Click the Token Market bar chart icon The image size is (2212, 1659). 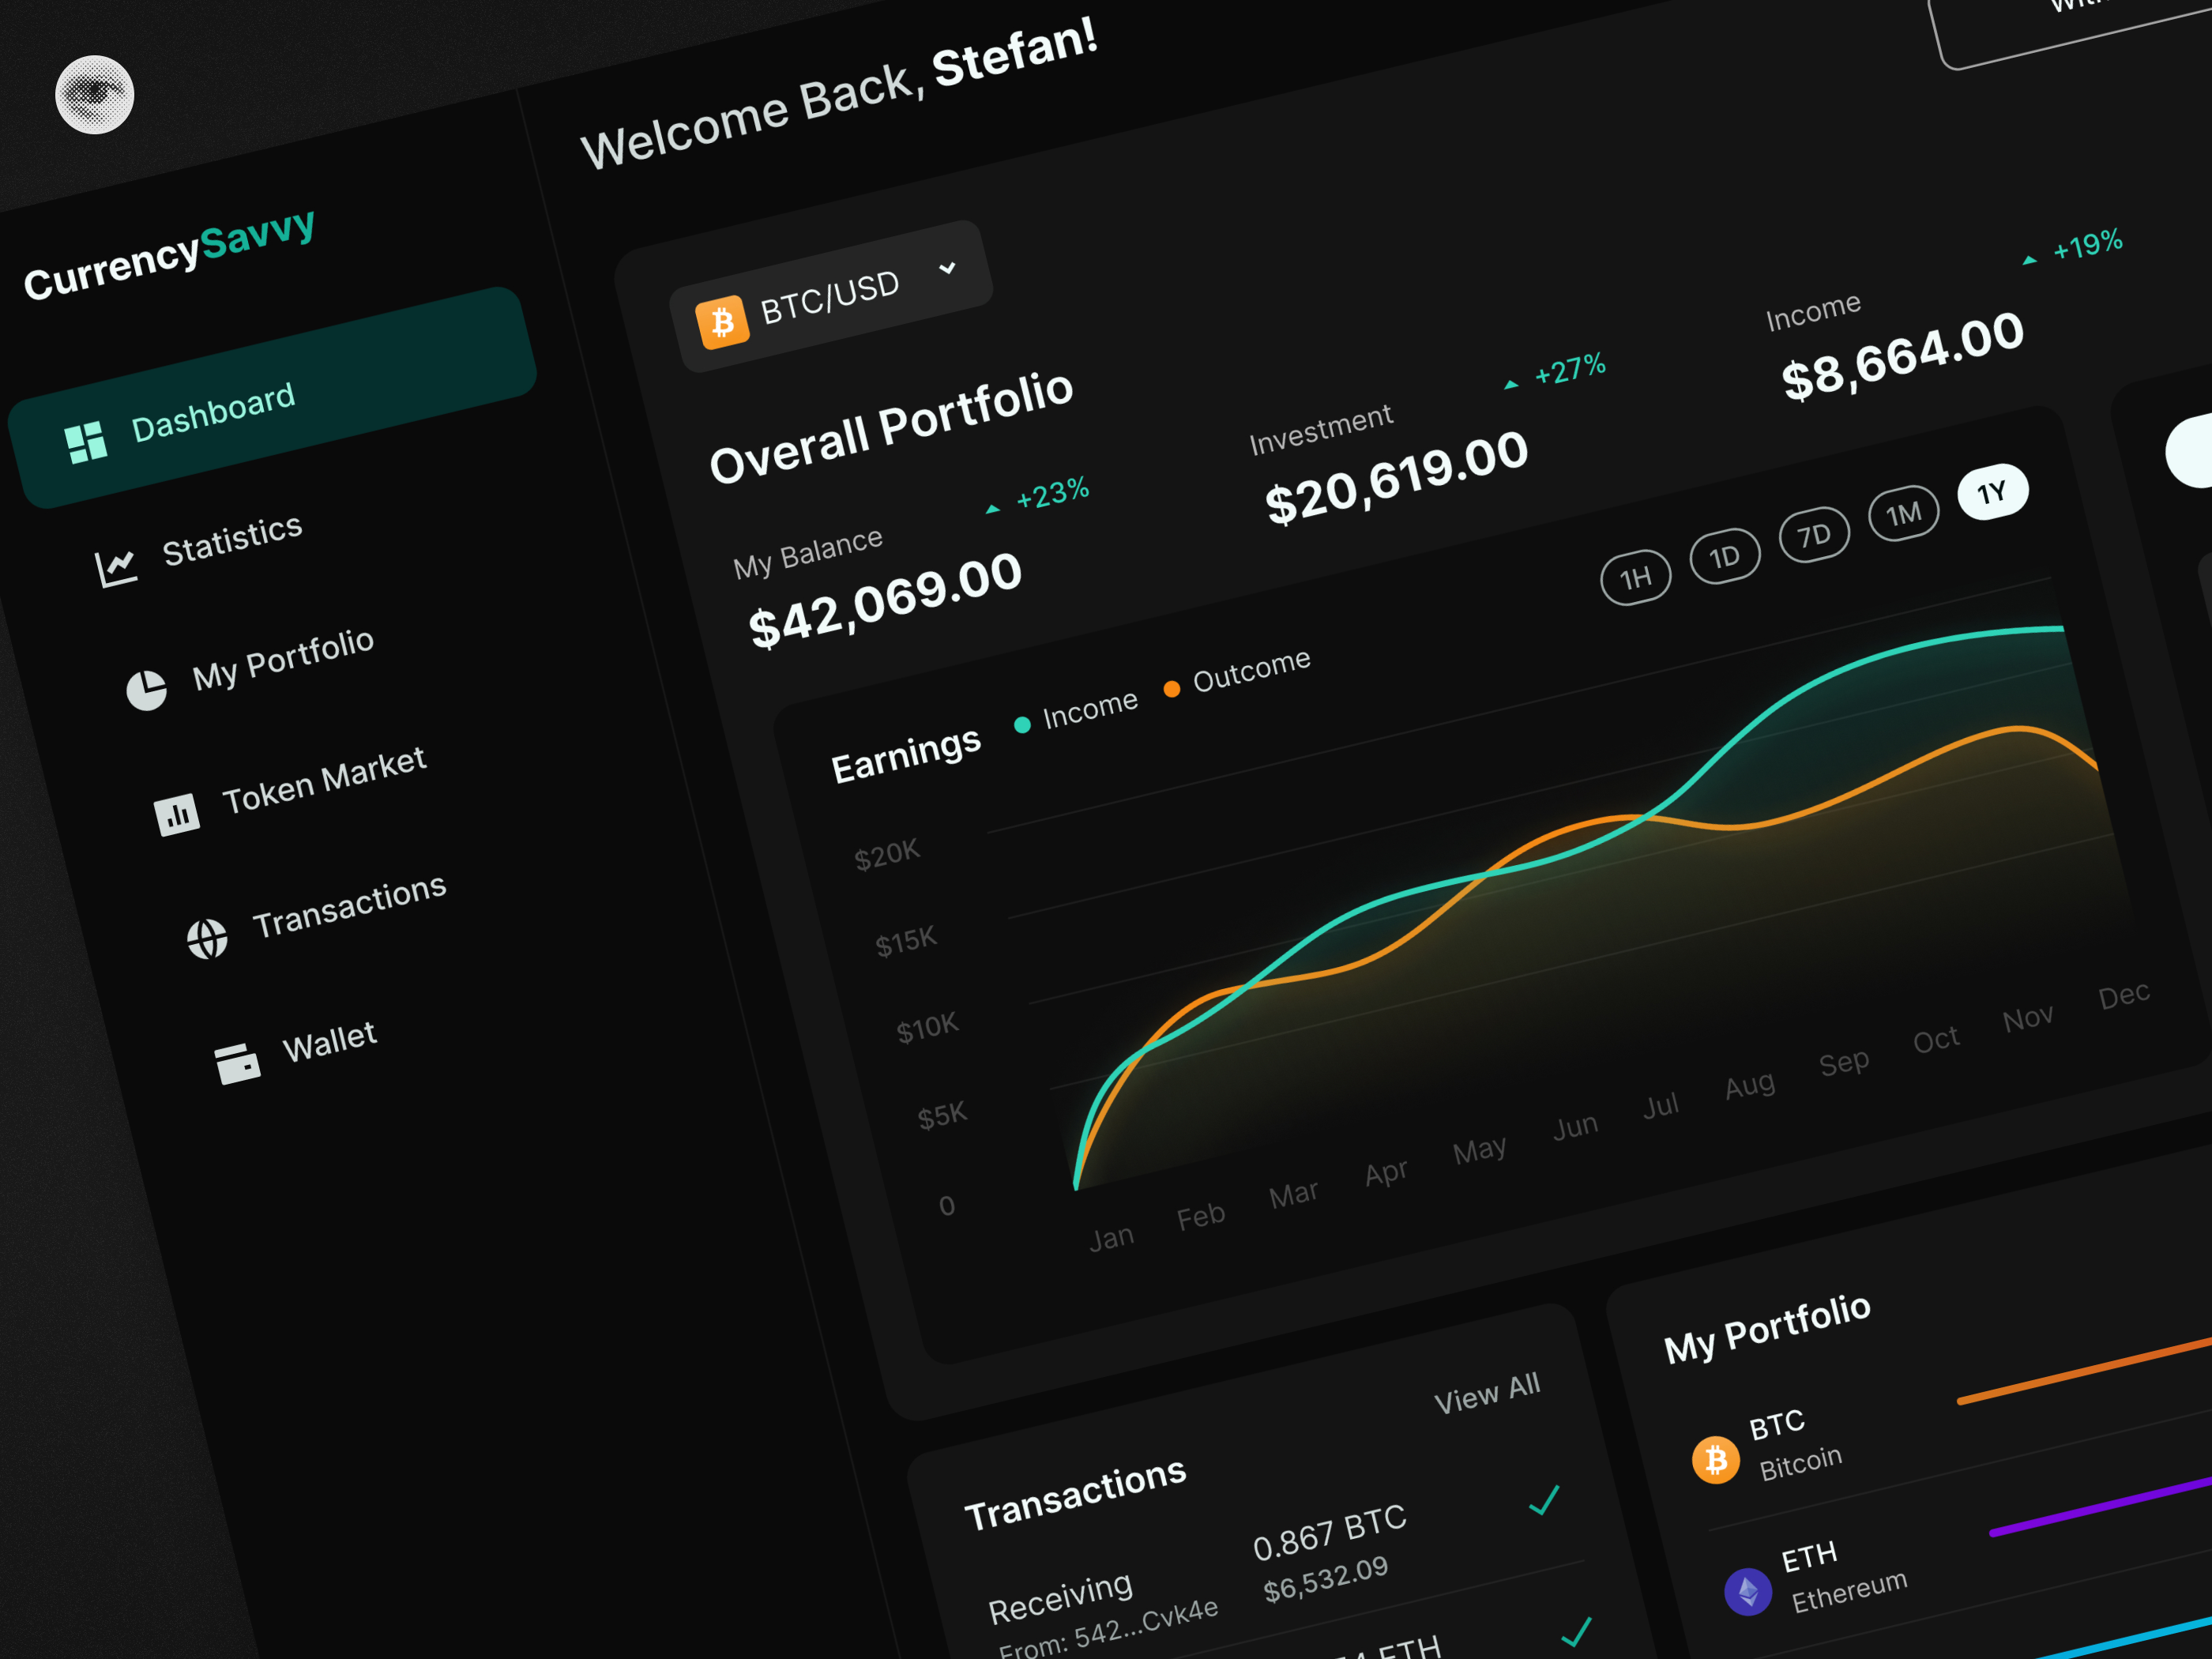click(177, 815)
